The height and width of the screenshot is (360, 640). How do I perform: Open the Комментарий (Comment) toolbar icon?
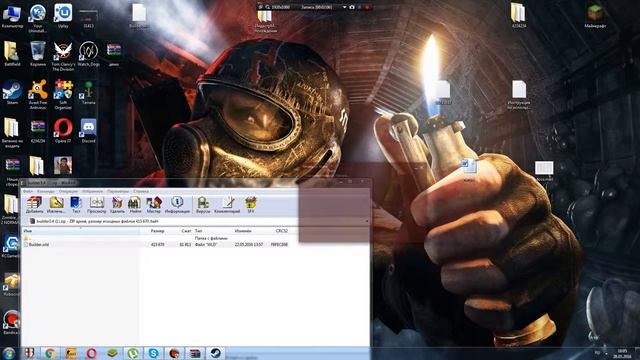pos(227,205)
